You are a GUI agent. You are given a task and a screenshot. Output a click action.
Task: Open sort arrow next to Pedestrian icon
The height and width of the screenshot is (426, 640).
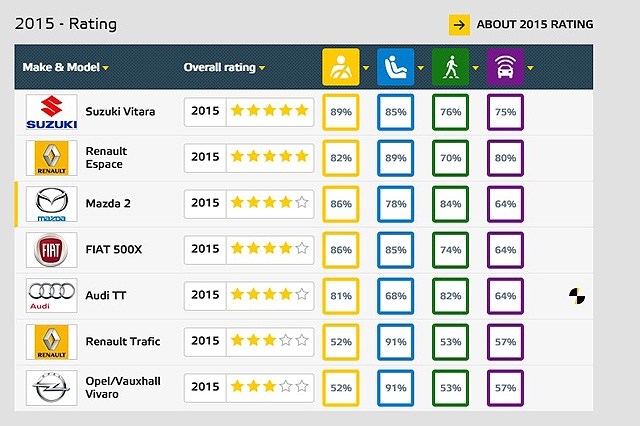click(476, 68)
